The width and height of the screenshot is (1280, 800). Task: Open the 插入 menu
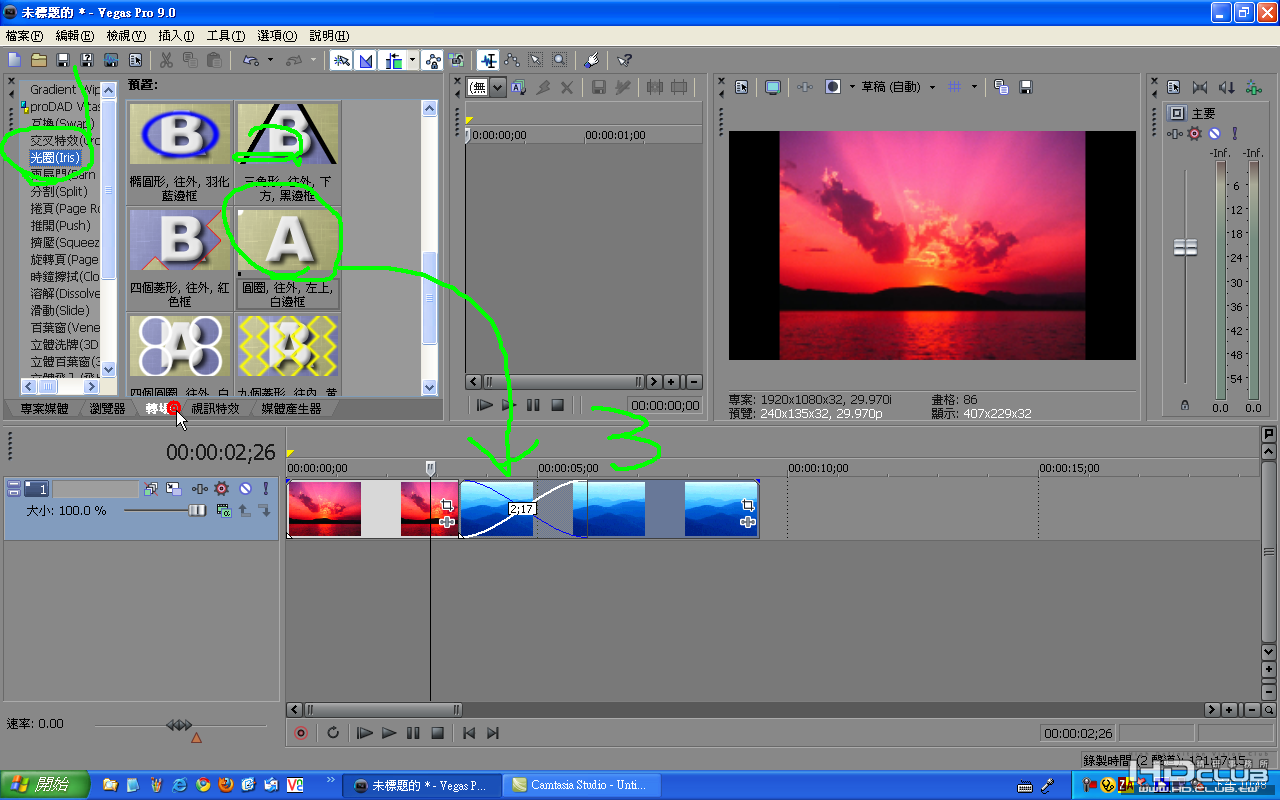[176, 35]
